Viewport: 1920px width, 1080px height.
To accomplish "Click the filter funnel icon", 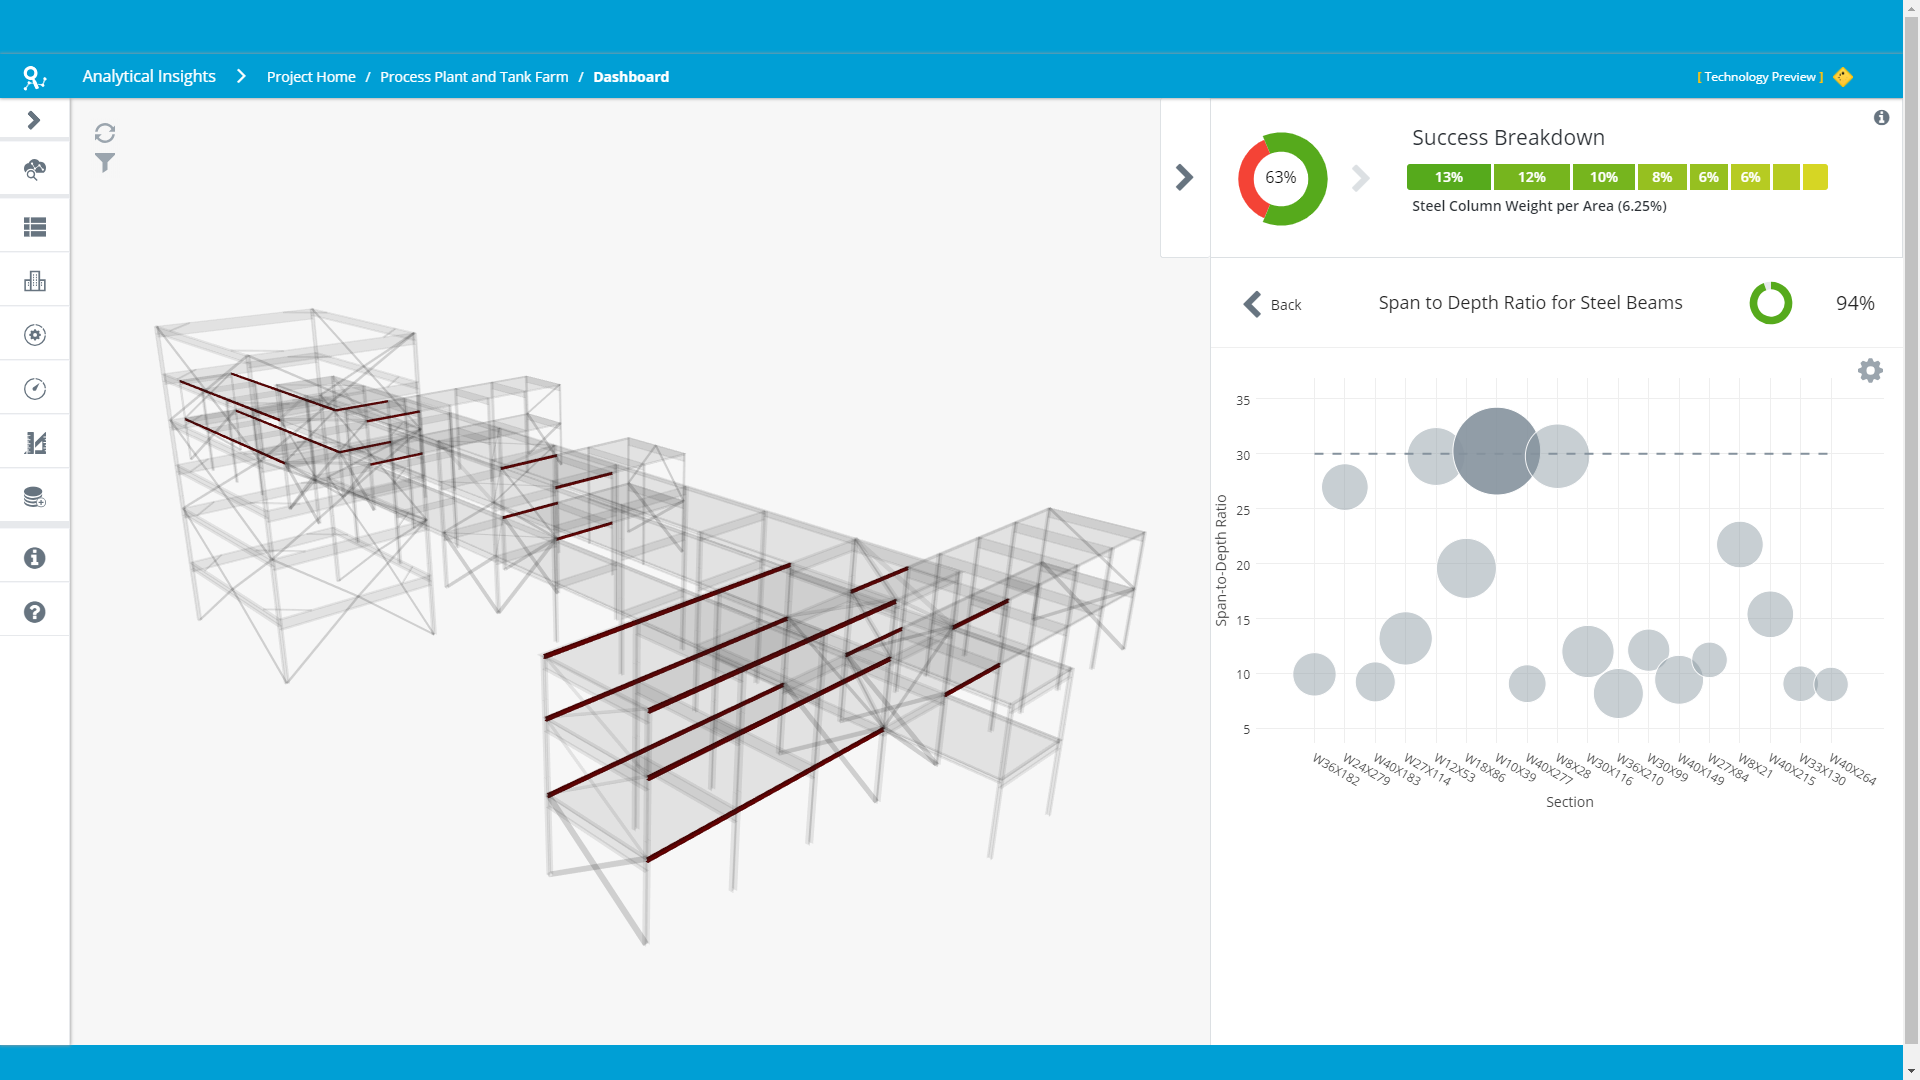I will [105, 163].
